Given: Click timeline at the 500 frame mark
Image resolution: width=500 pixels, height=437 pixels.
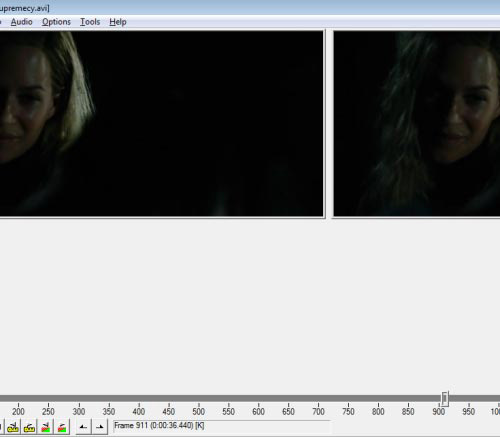Looking at the screenshot, I should (198, 398).
